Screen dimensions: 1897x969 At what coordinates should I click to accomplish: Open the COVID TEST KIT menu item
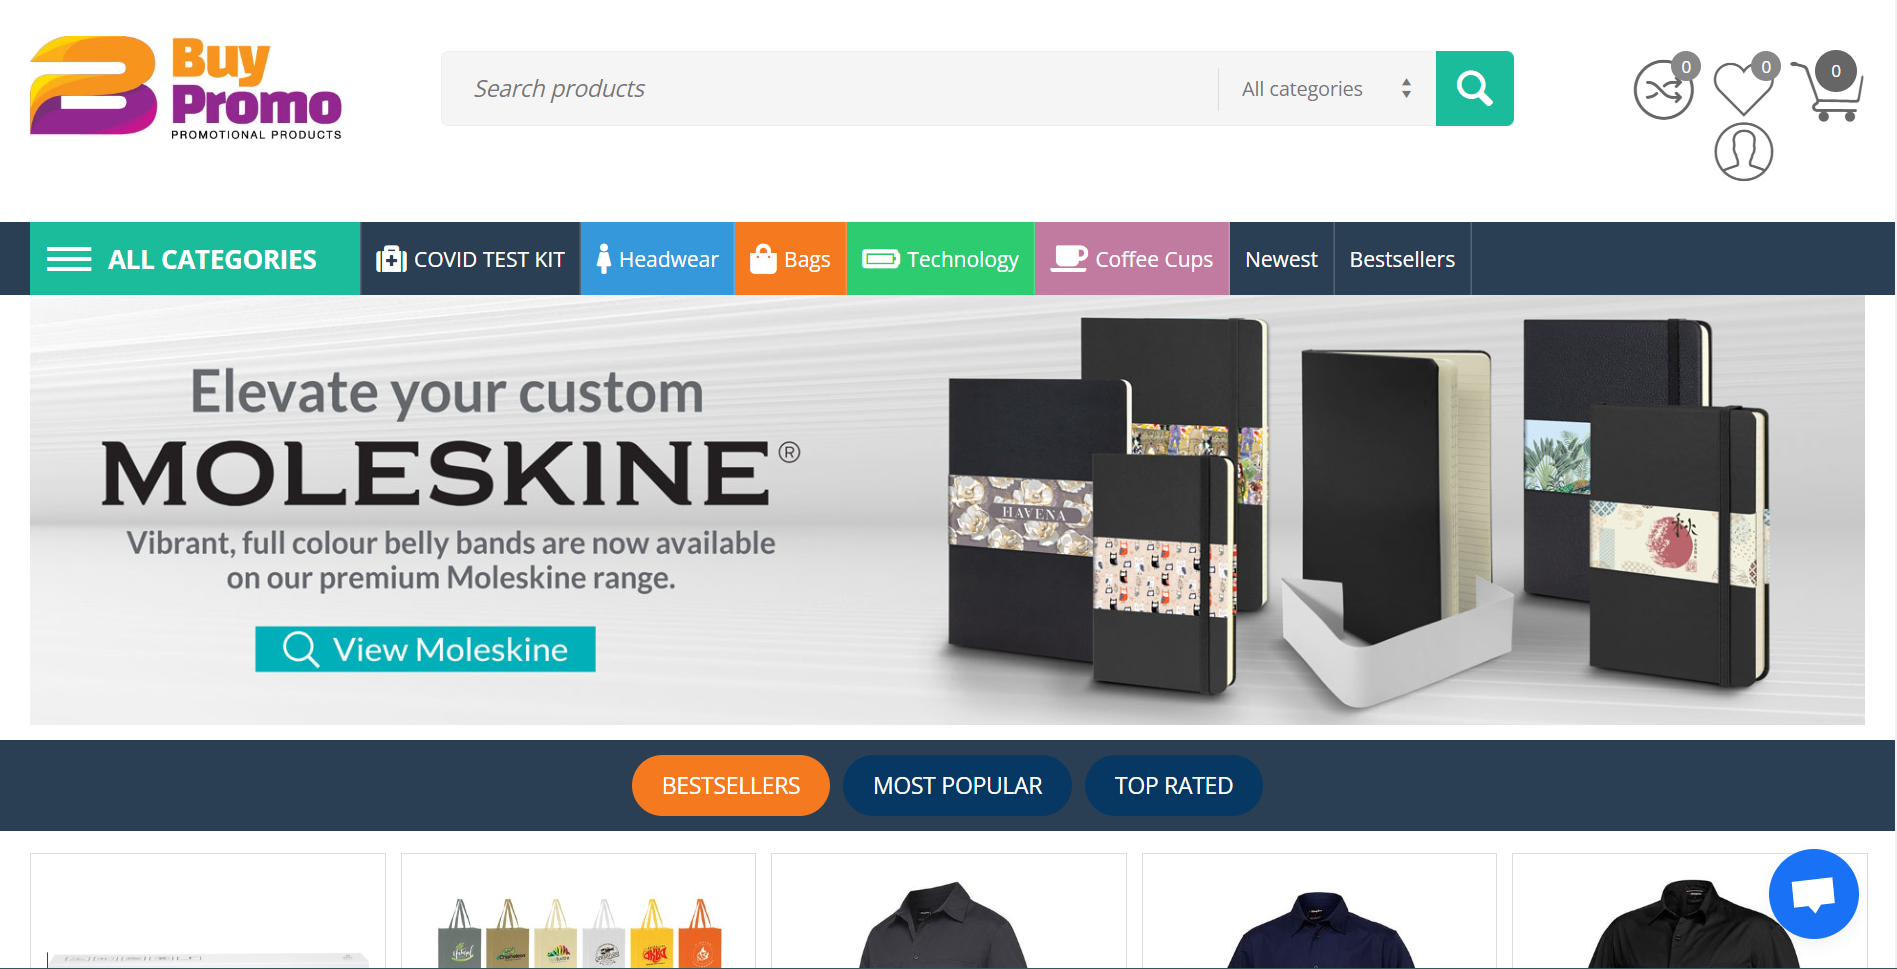click(470, 259)
